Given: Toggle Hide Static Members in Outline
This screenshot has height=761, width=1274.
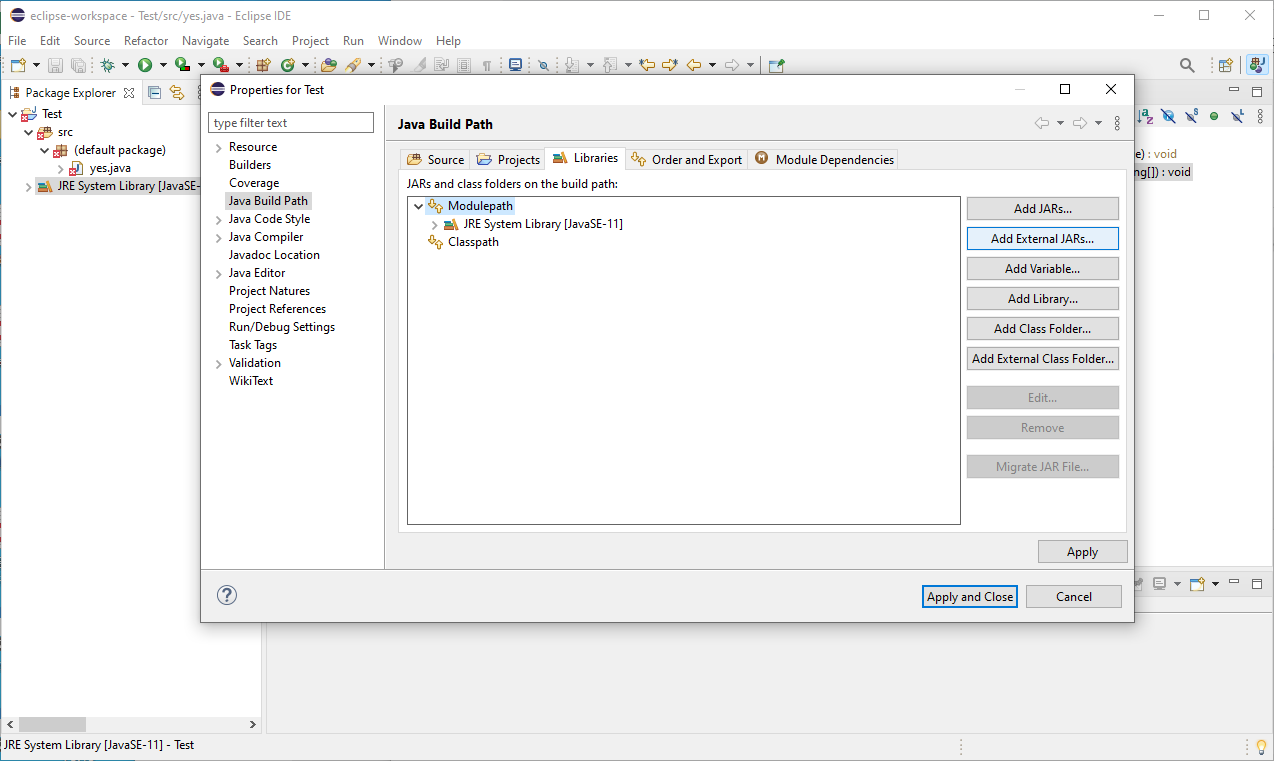Looking at the screenshot, I should 1191,116.
